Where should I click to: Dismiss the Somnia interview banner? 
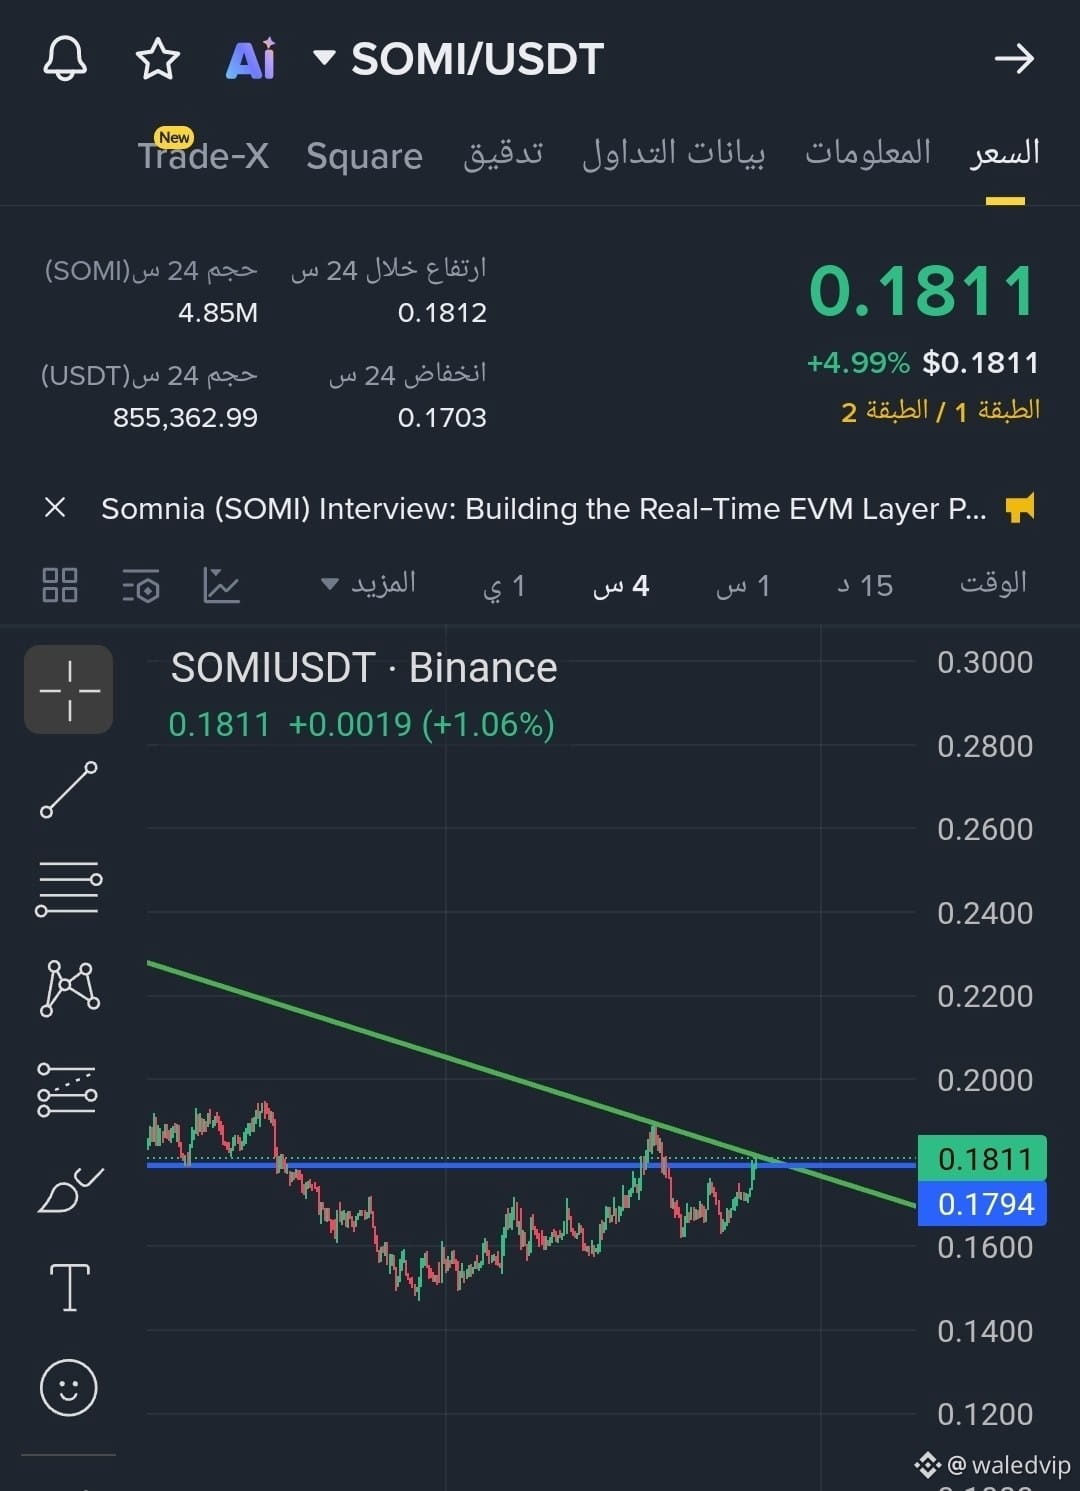[x=55, y=508]
